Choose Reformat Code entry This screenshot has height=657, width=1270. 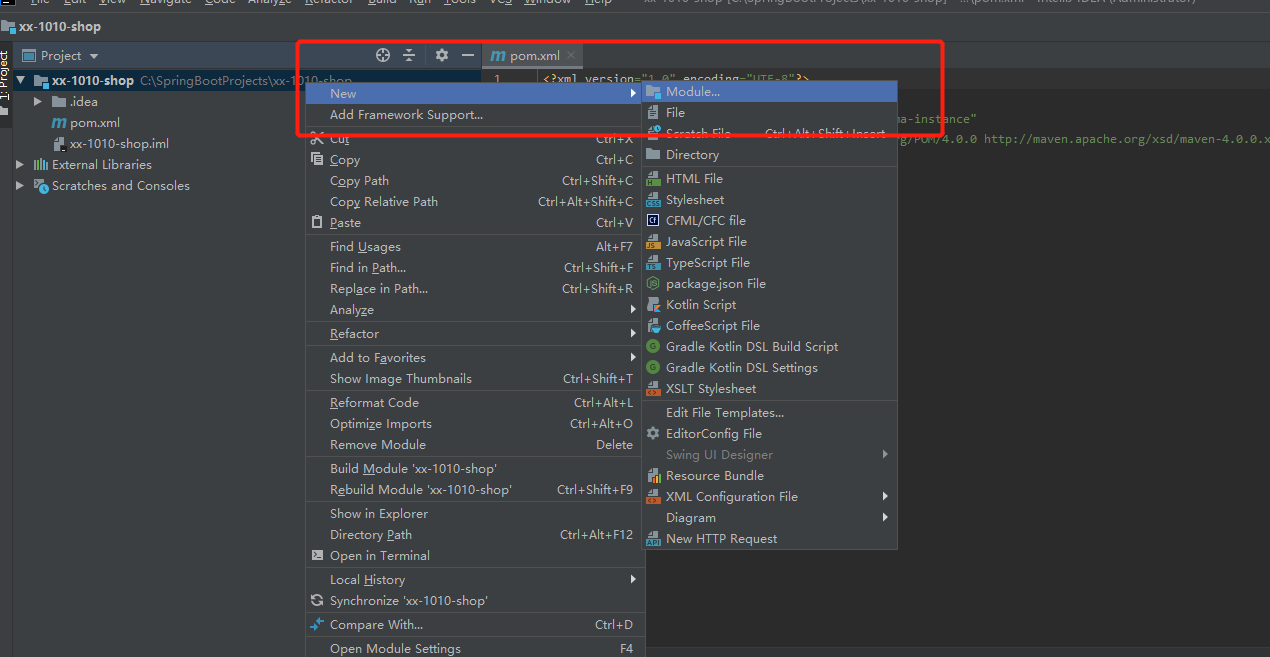coord(474,402)
